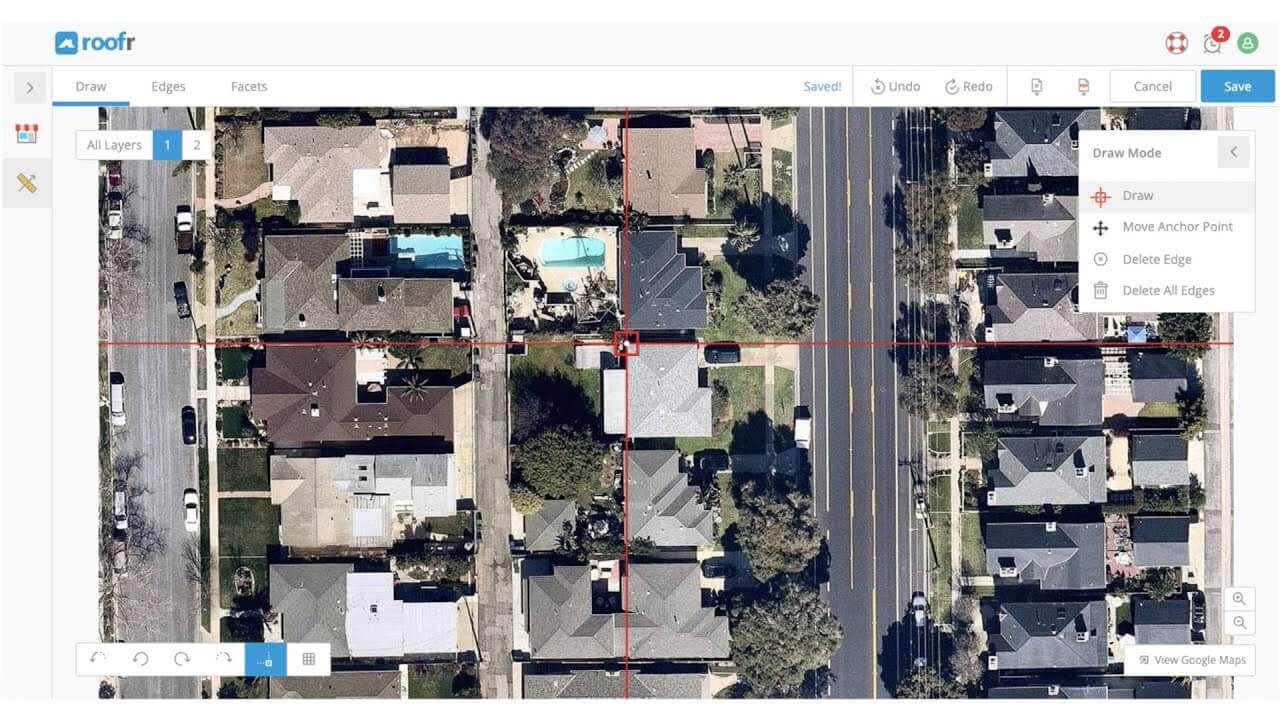Redo the last undone action
Image resolution: width=1280 pixels, height=720 pixels.
969,86
